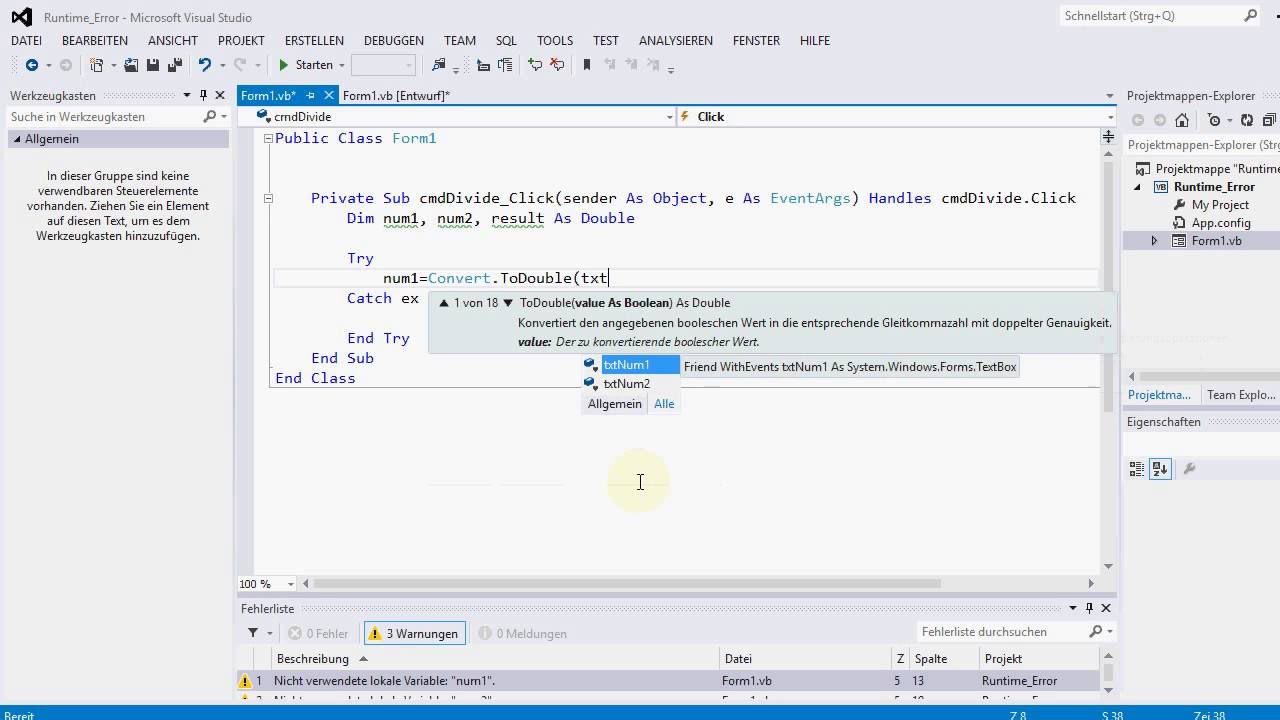Click the alphabetical sort icon in Eigenschaften

[x=1160, y=469]
